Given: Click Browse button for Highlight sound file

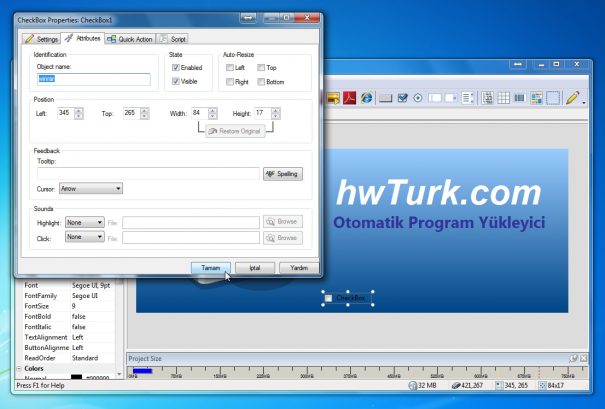Looking at the screenshot, I should [283, 222].
